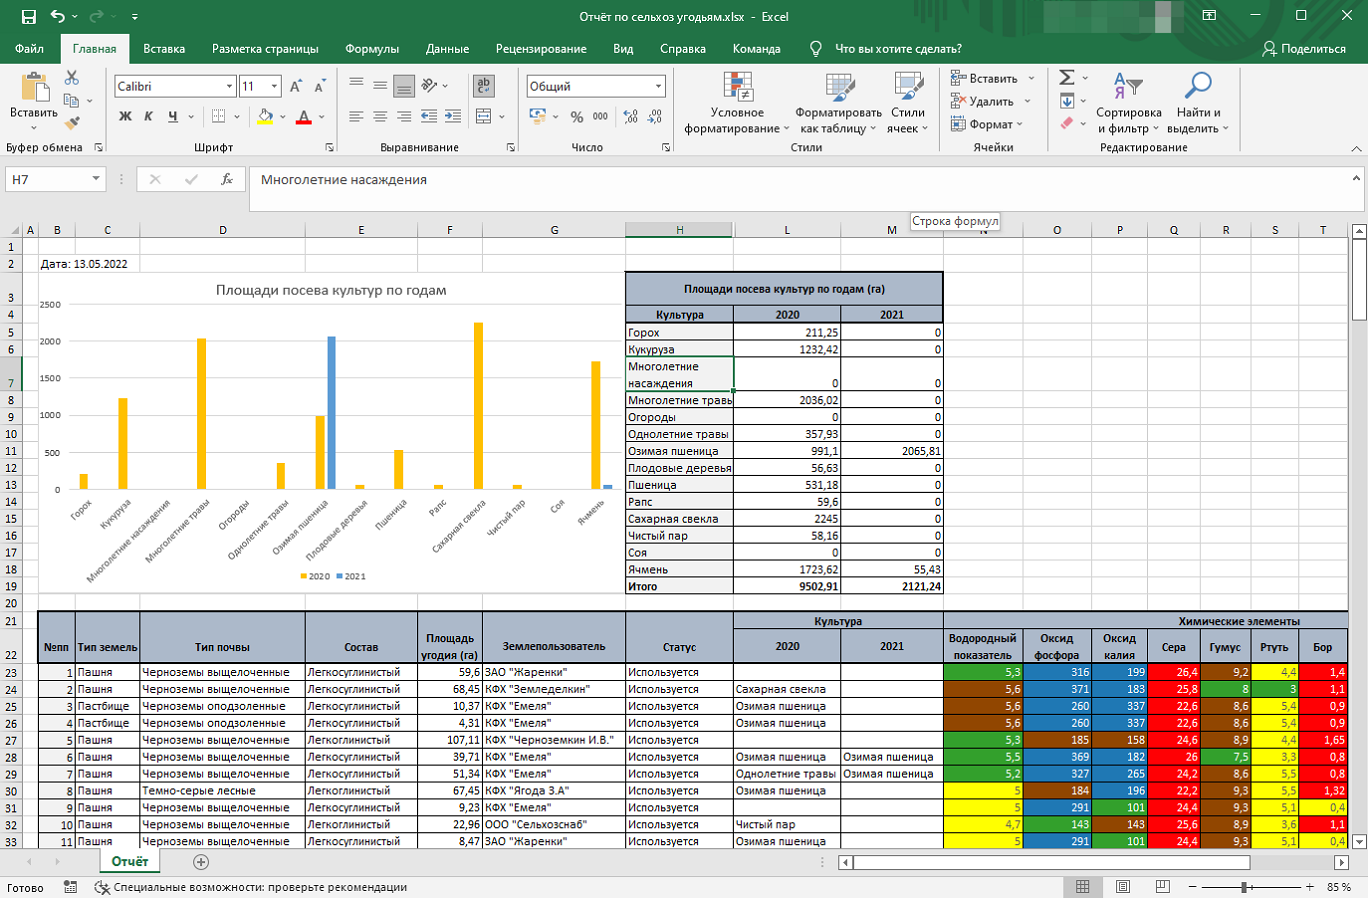1368x898 pixels.
Task: Click the Percent style icon
Action: click(x=577, y=117)
